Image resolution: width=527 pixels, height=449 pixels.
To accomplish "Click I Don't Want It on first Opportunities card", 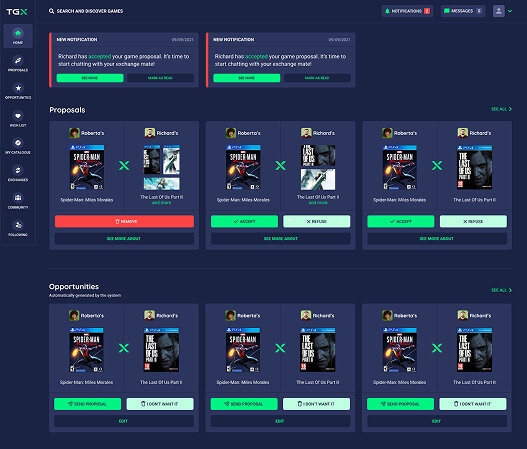I will coord(160,404).
